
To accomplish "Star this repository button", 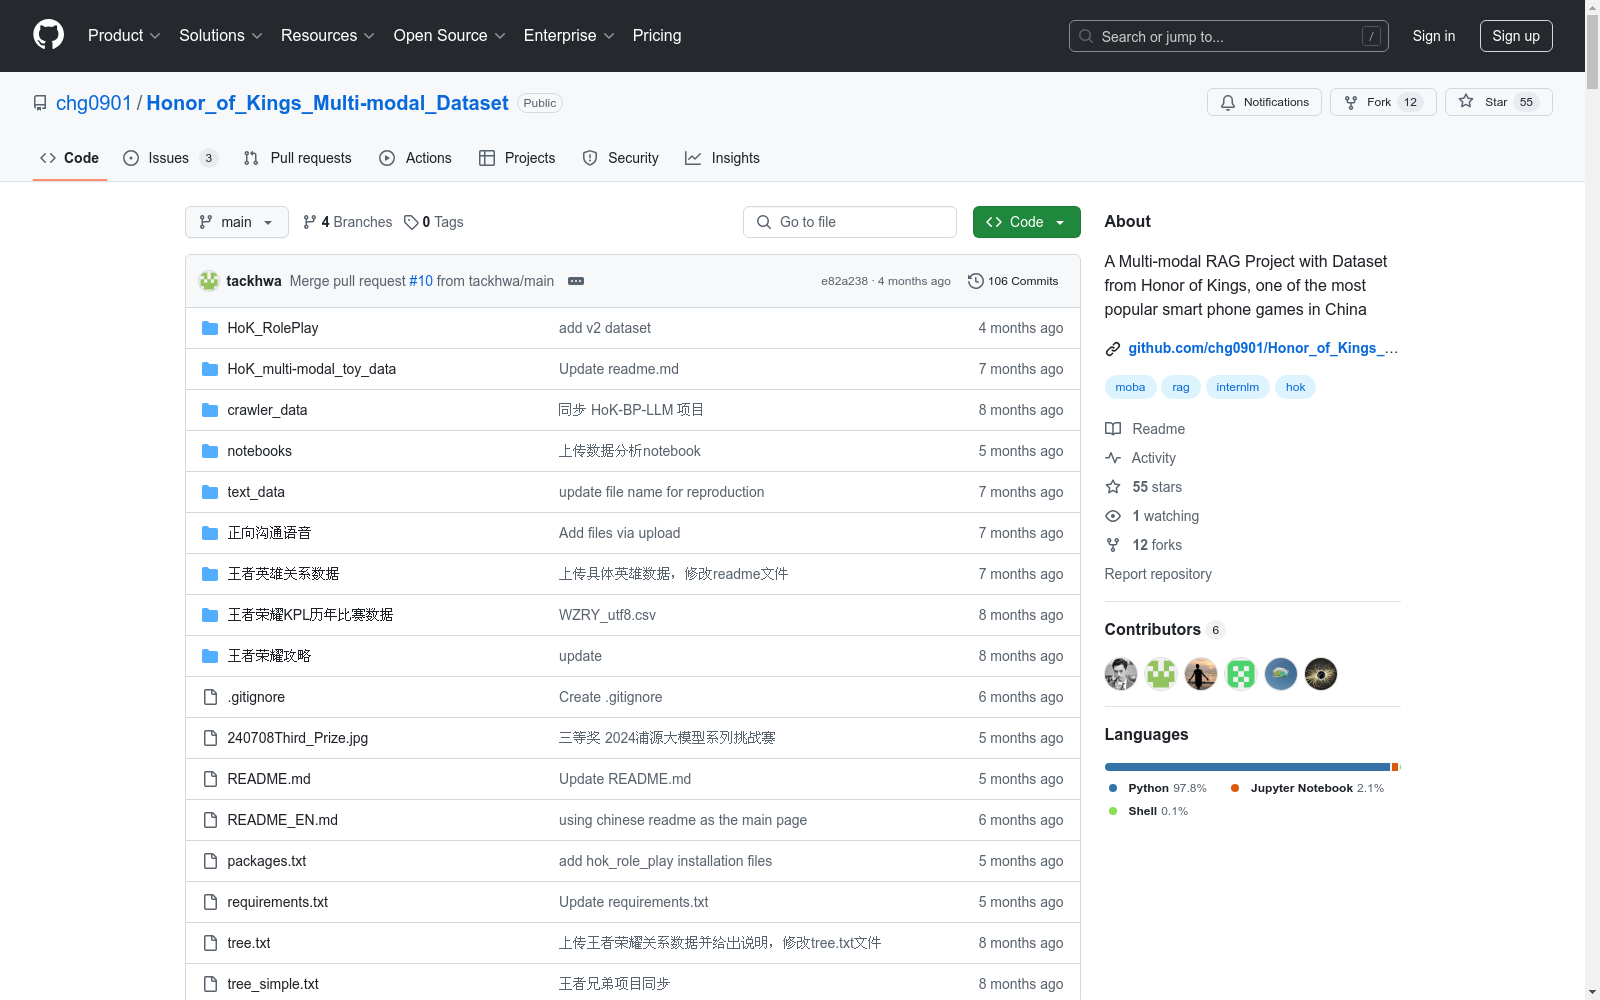I will 1499,102.
